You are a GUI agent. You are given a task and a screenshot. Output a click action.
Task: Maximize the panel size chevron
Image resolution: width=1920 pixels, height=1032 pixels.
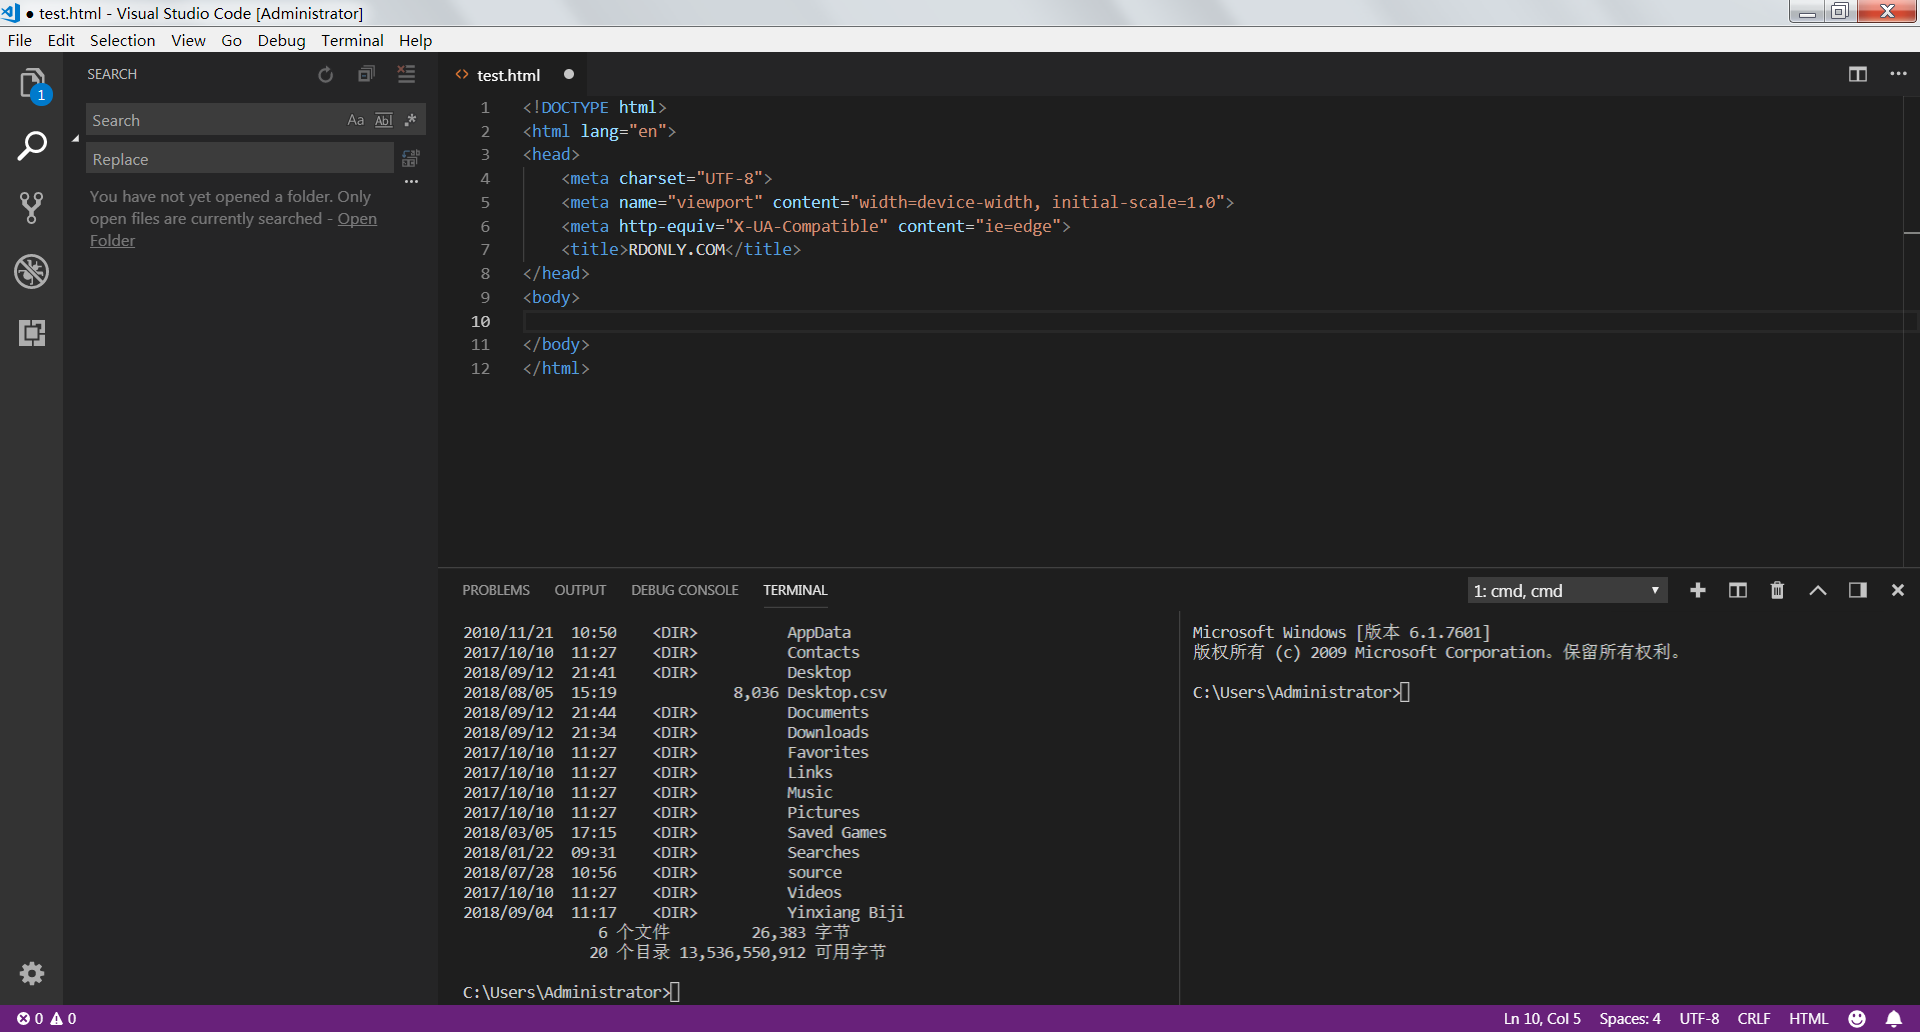[1818, 591]
